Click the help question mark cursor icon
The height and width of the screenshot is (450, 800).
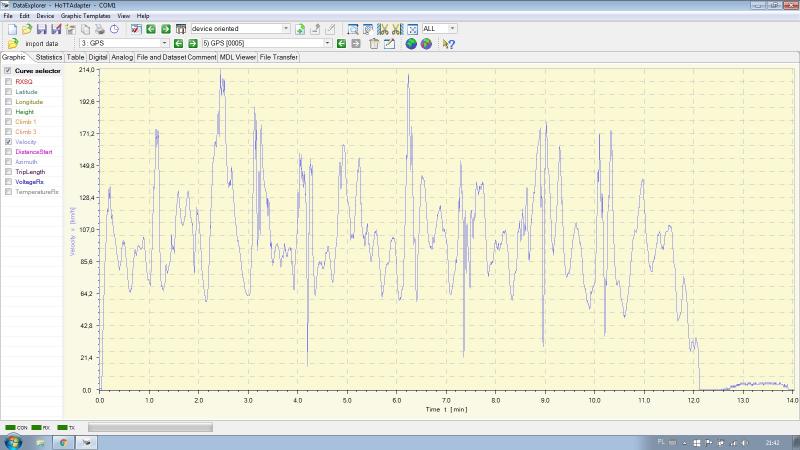click(449, 44)
